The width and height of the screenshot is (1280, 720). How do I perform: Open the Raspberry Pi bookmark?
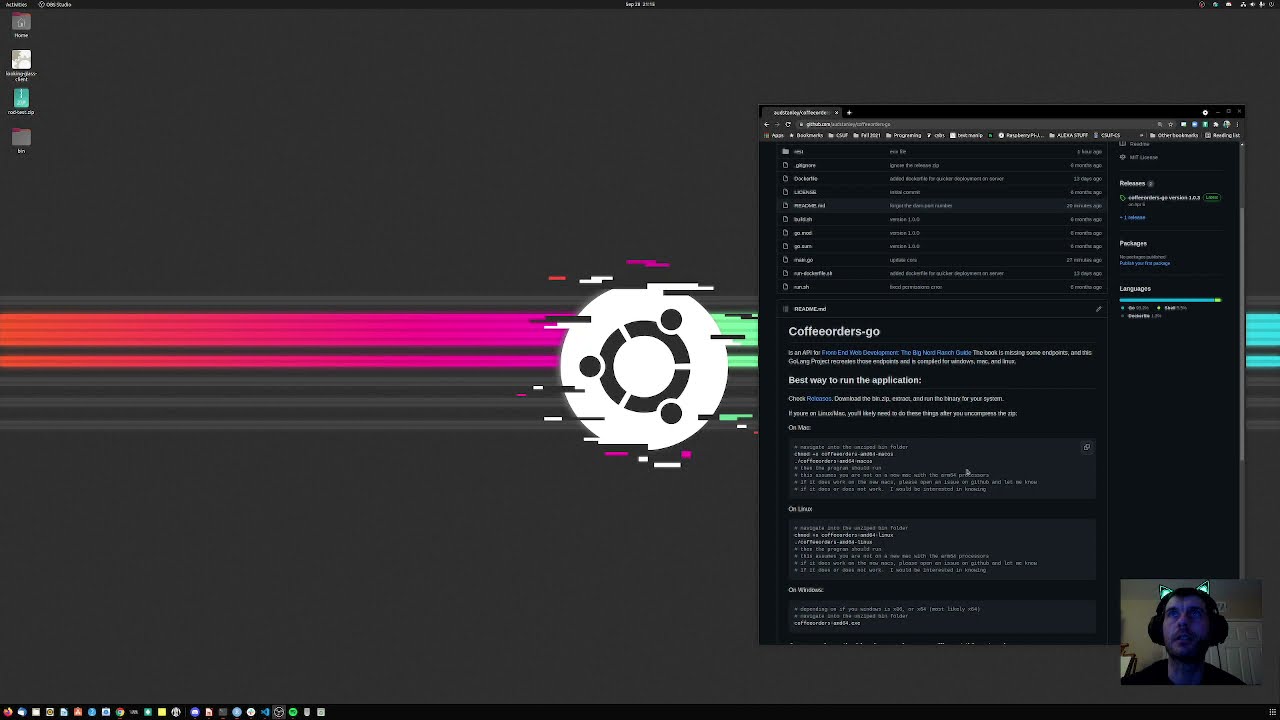pyautogui.click(x=1020, y=135)
